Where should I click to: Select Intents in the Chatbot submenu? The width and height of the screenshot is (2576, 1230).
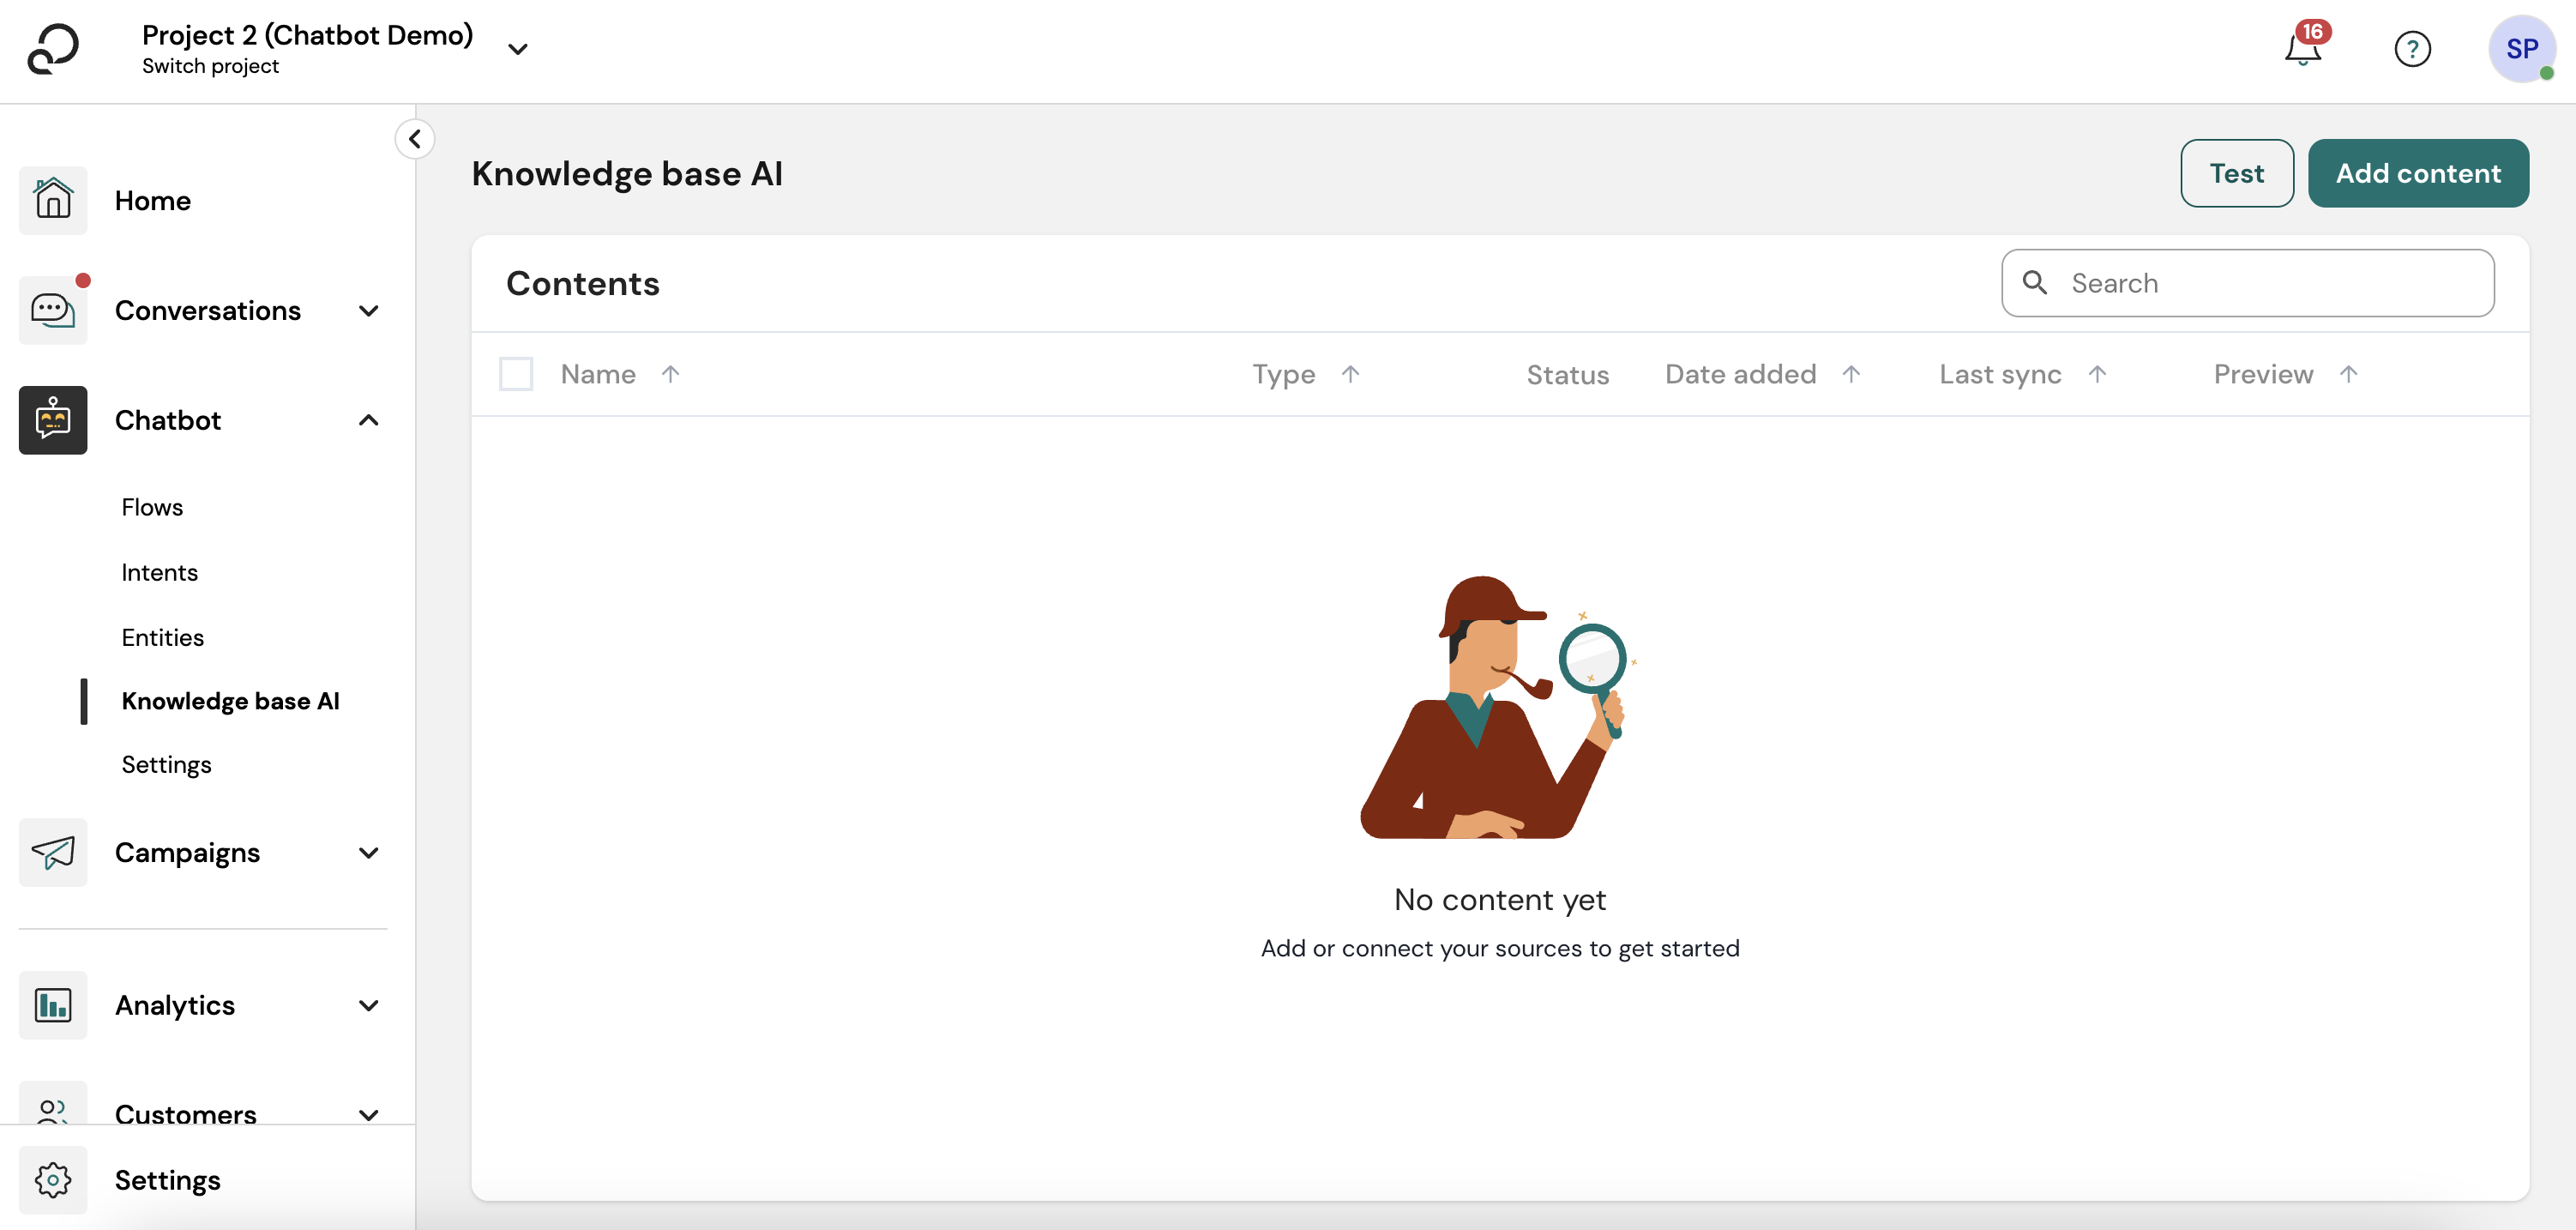[x=160, y=572]
